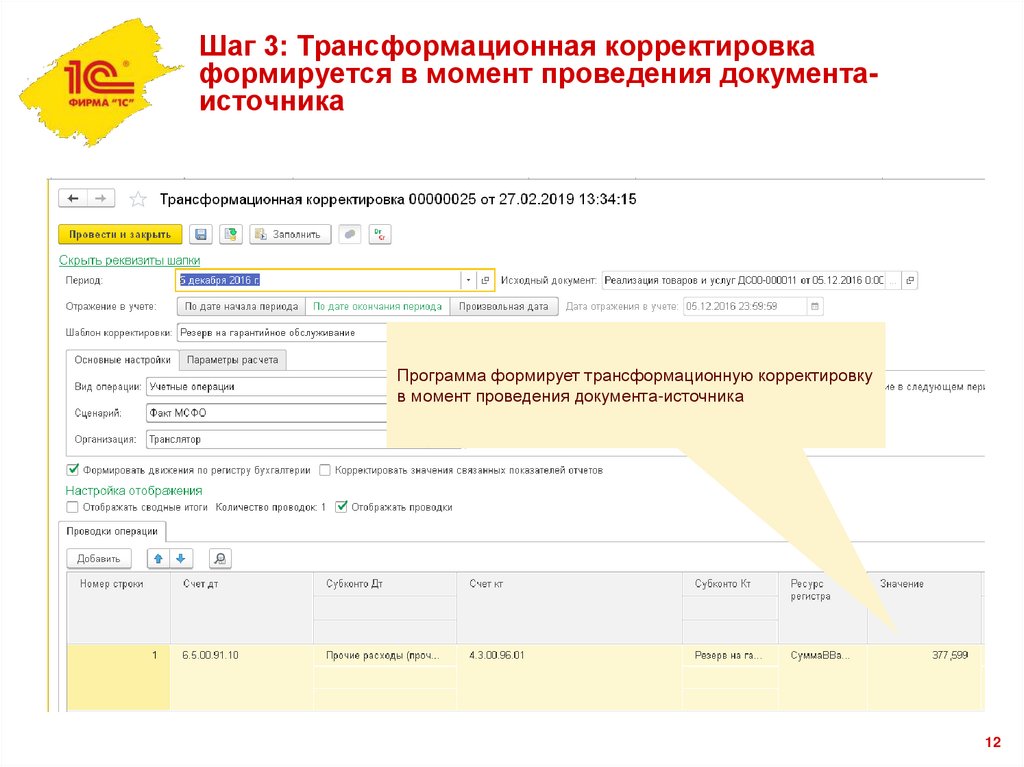
Task: Move row down with the down arrow icon
Action: tap(181, 559)
